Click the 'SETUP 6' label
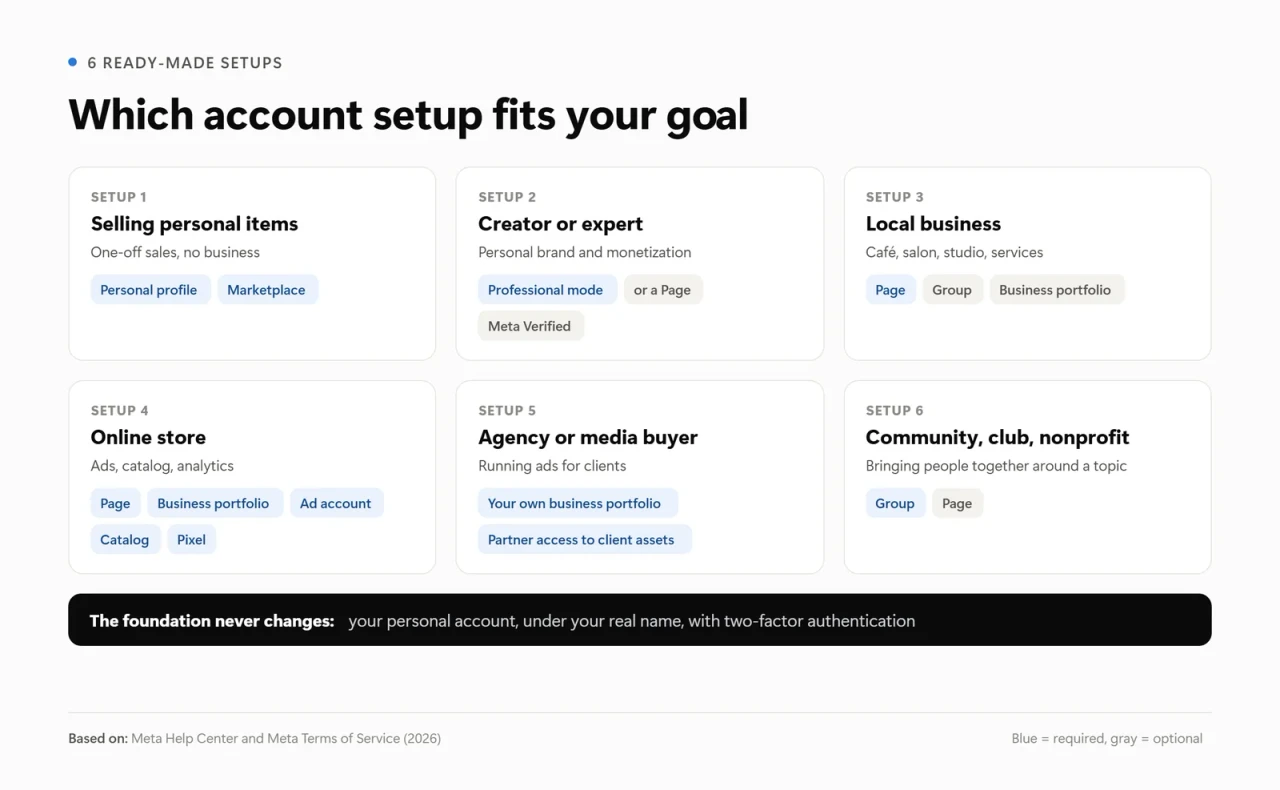 [895, 410]
